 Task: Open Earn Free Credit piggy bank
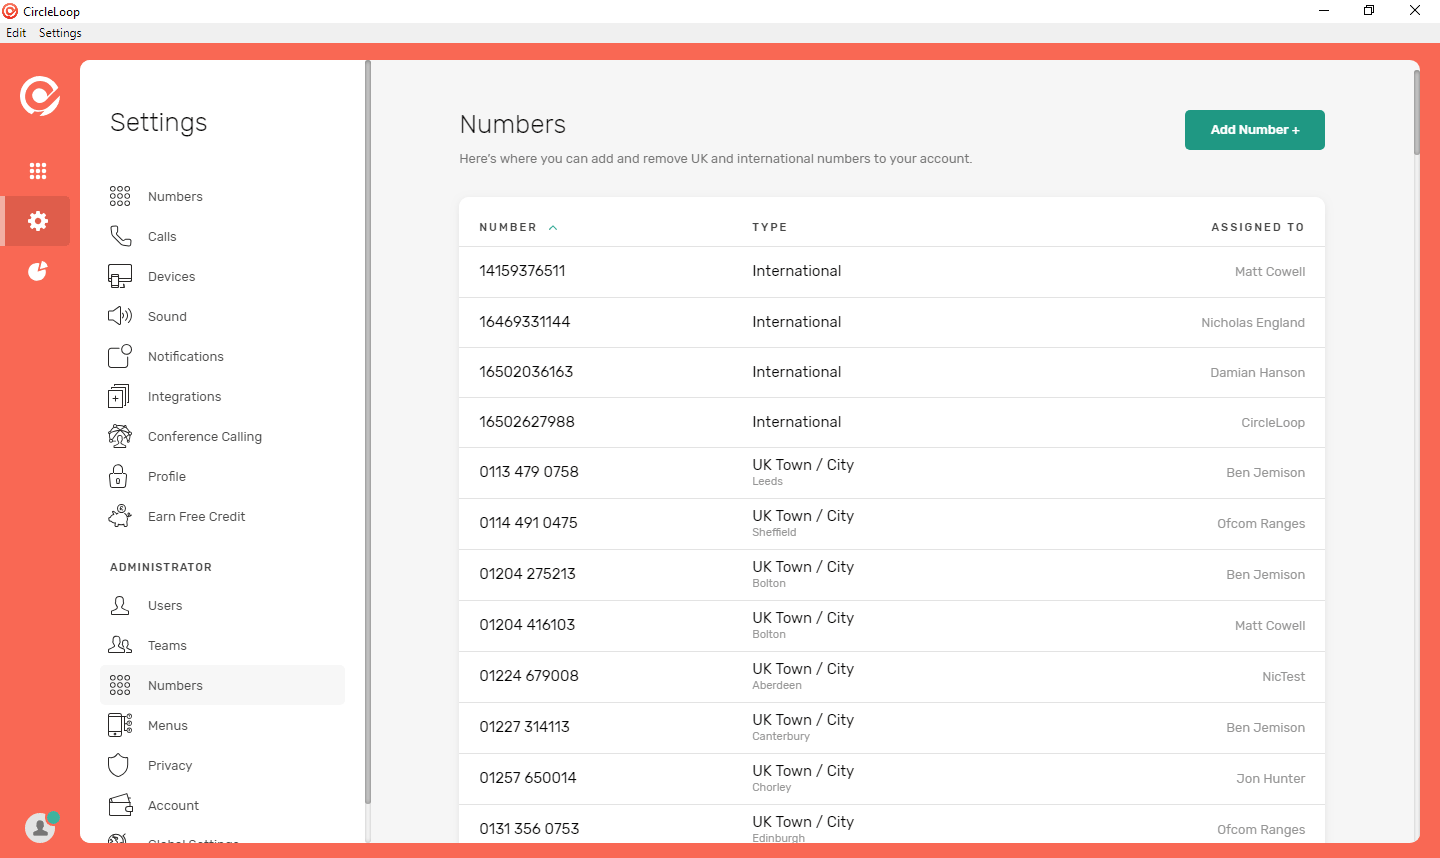tap(120, 516)
